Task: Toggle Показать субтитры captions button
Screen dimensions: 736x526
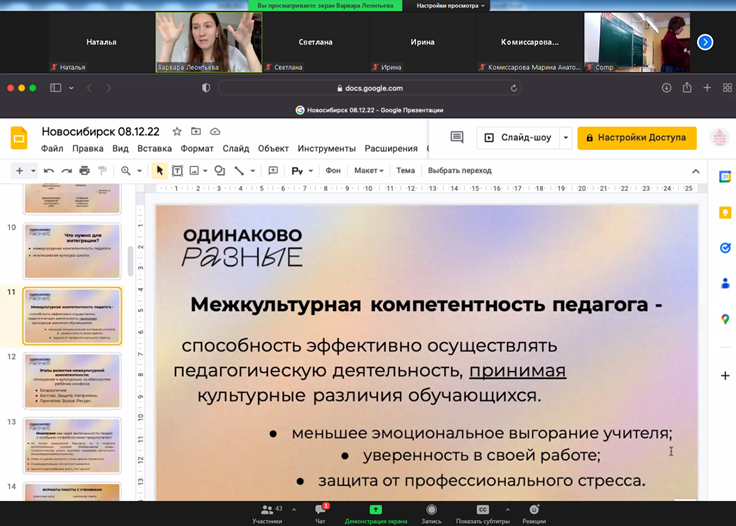Action: (483, 511)
